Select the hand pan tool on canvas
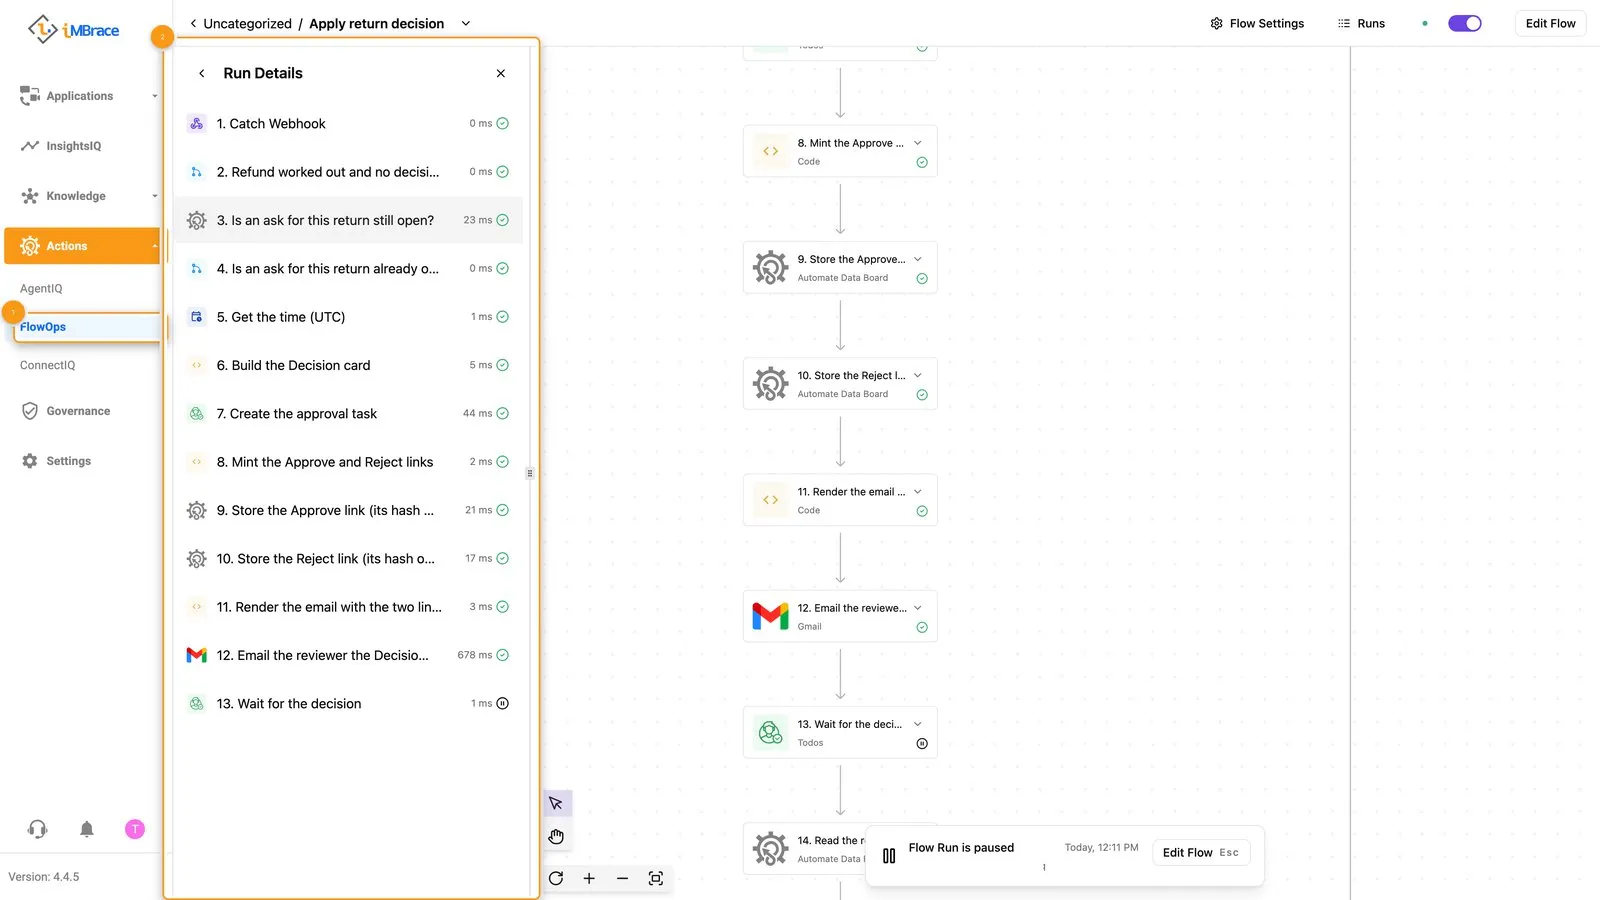Viewport: 1600px width, 900px height. [x=557, y=837]
